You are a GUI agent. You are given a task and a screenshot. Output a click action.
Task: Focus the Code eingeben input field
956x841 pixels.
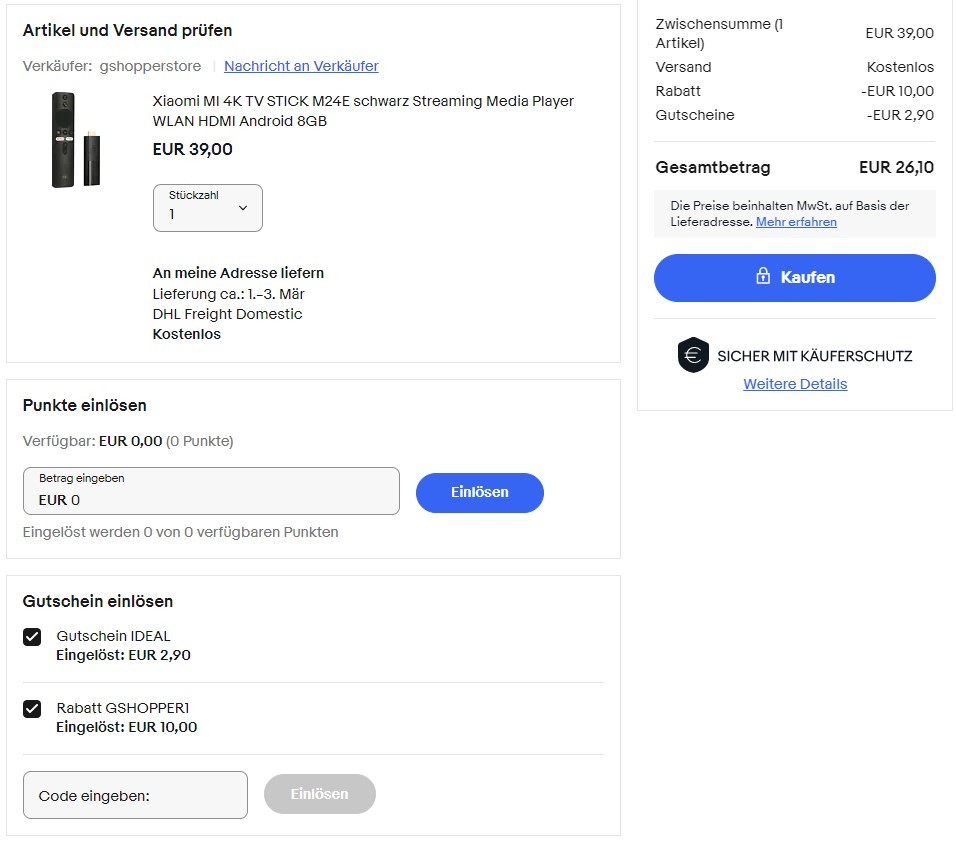pos(135,795)
